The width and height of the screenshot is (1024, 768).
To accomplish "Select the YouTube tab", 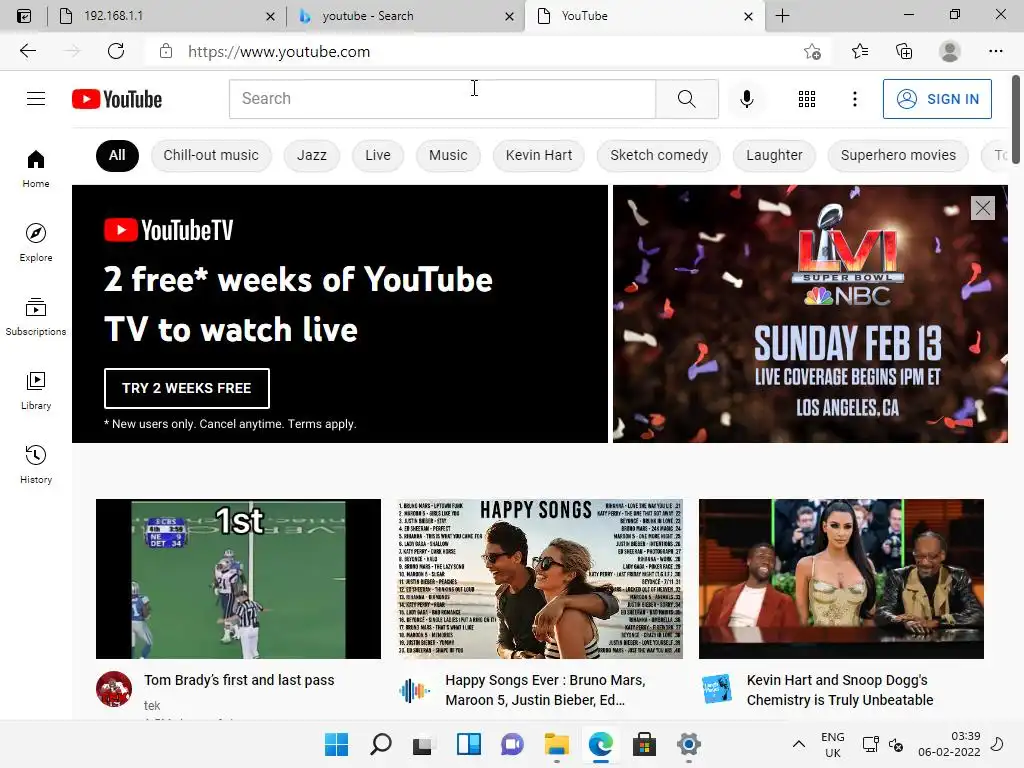I will tap(644, 16).
